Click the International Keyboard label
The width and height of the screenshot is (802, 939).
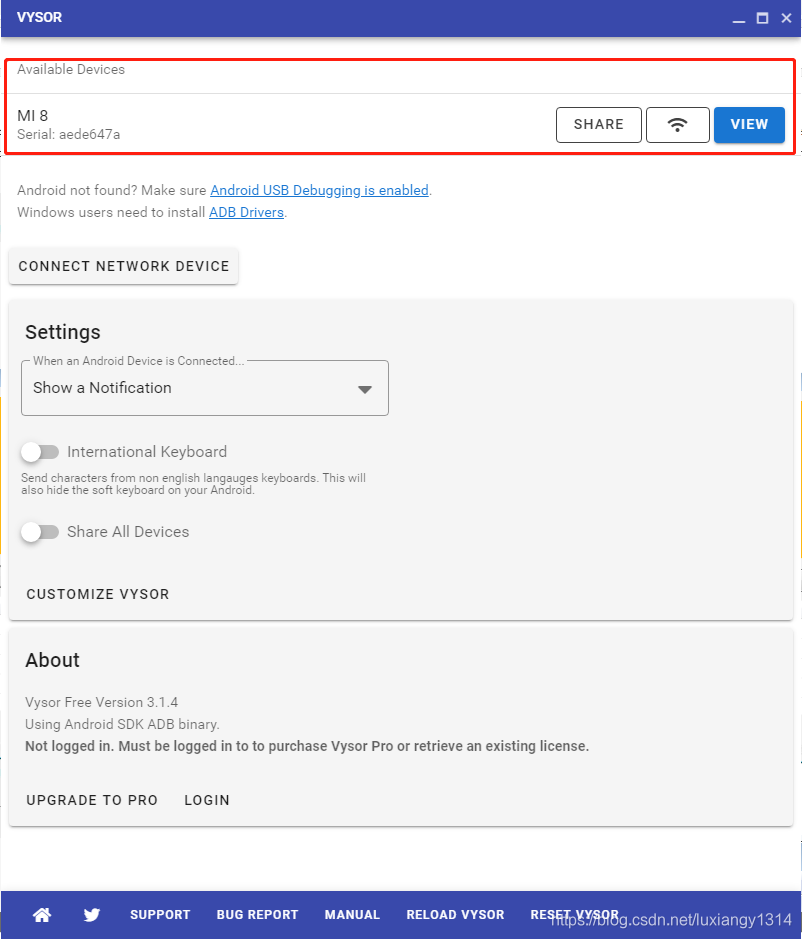(147, 452)
